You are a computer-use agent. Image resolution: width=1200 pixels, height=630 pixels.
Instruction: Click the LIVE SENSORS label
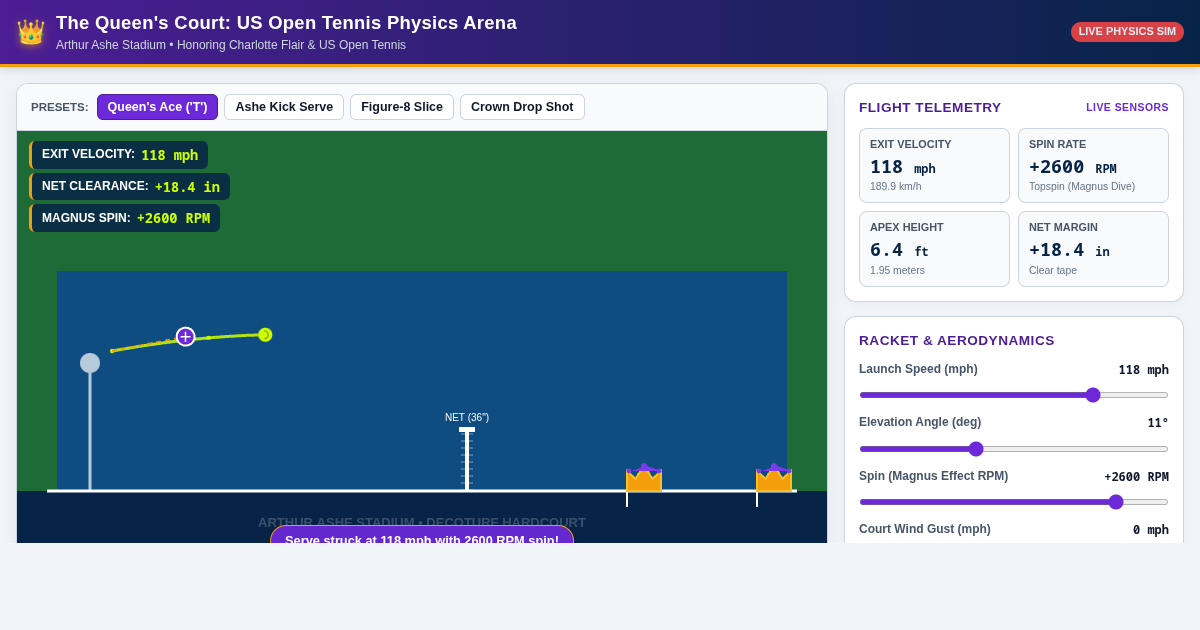[x=1127, y=107]
